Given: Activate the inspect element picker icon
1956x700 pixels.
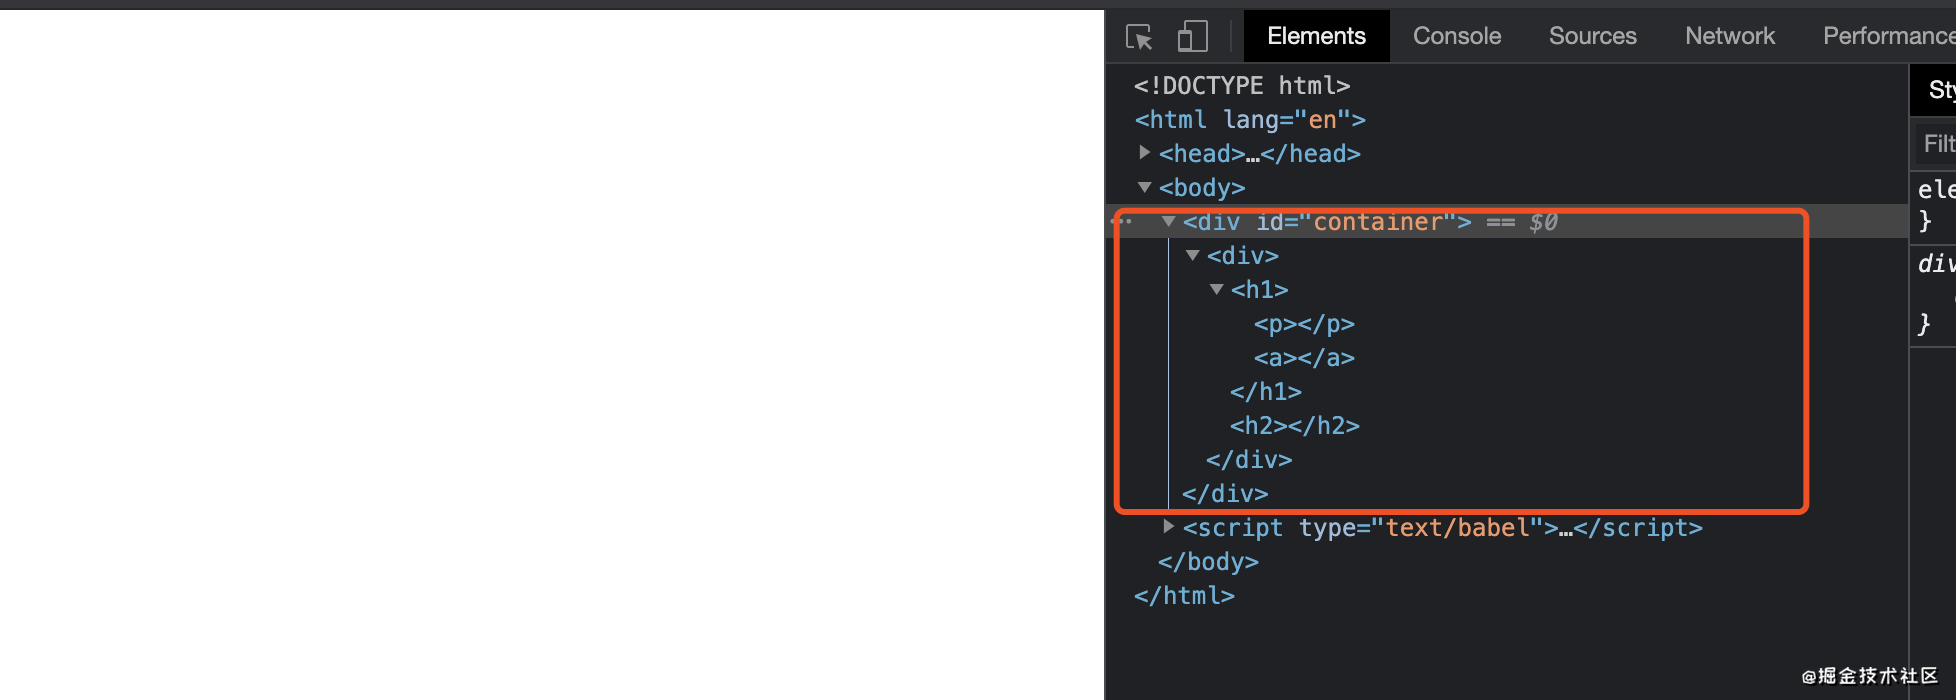Looking at the screenshot, I should coord(1139,37).
